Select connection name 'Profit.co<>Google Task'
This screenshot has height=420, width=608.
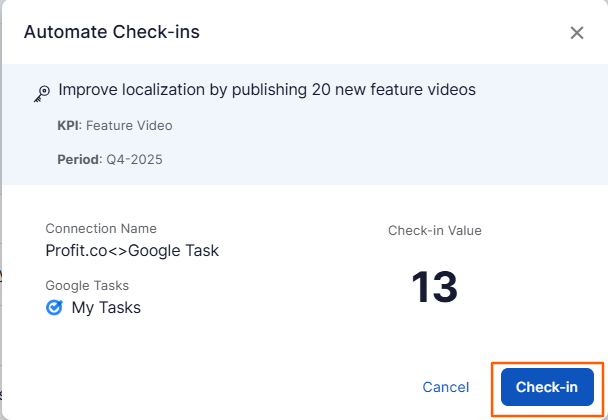[x=132, y=251]
